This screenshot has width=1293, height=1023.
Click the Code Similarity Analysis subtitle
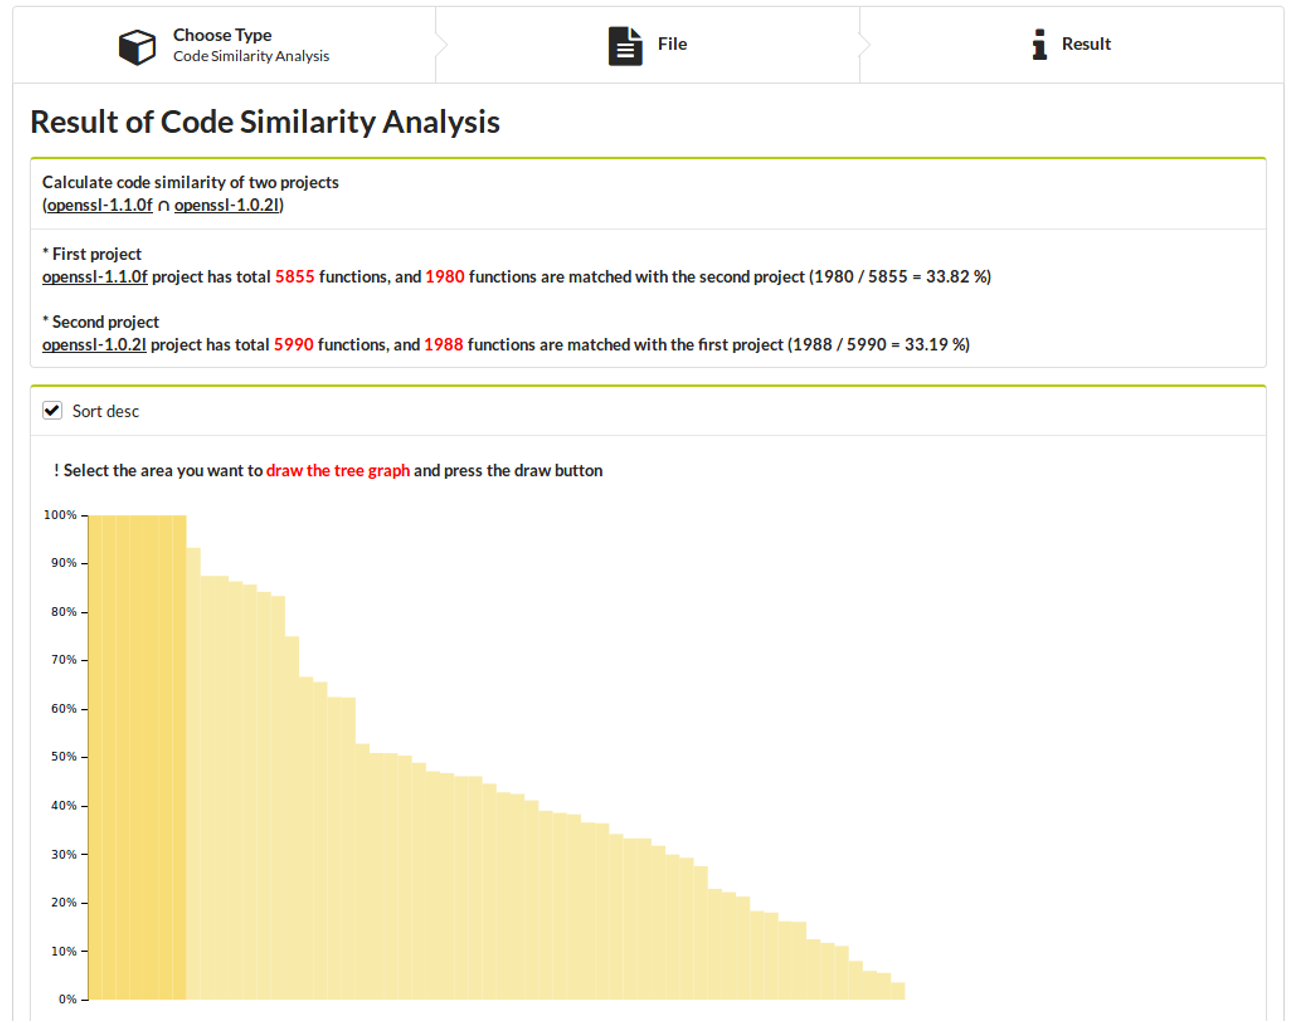pos(251,57)
